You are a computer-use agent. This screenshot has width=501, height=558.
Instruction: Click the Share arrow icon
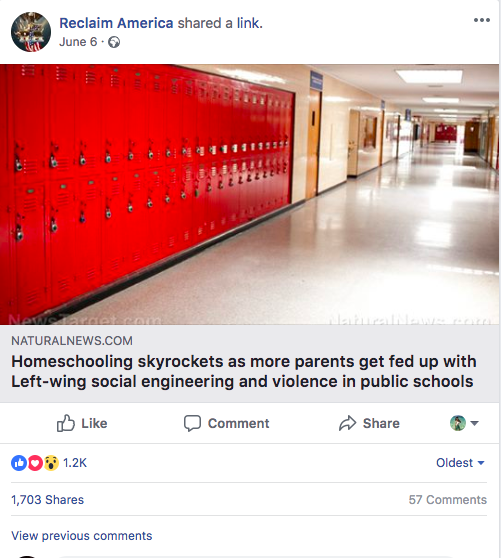[x=347, y=423]
